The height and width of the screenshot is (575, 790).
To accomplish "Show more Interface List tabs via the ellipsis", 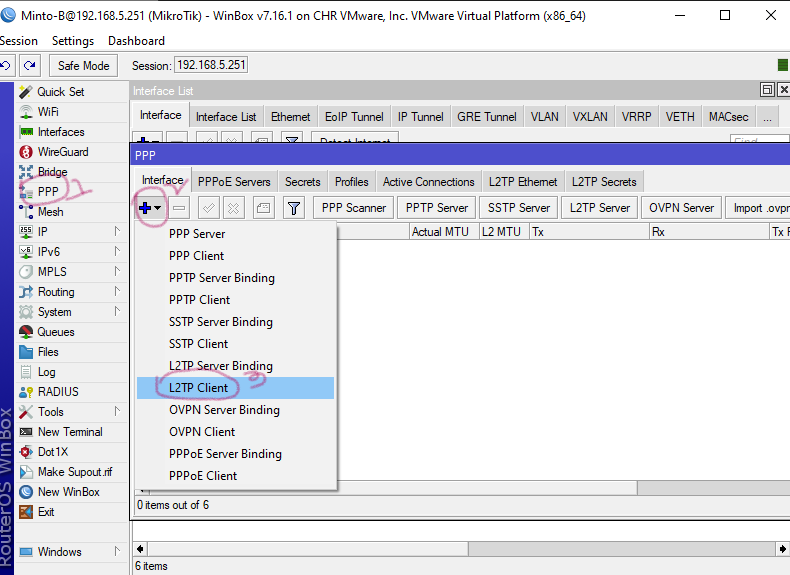I will (x=767, y=117).
